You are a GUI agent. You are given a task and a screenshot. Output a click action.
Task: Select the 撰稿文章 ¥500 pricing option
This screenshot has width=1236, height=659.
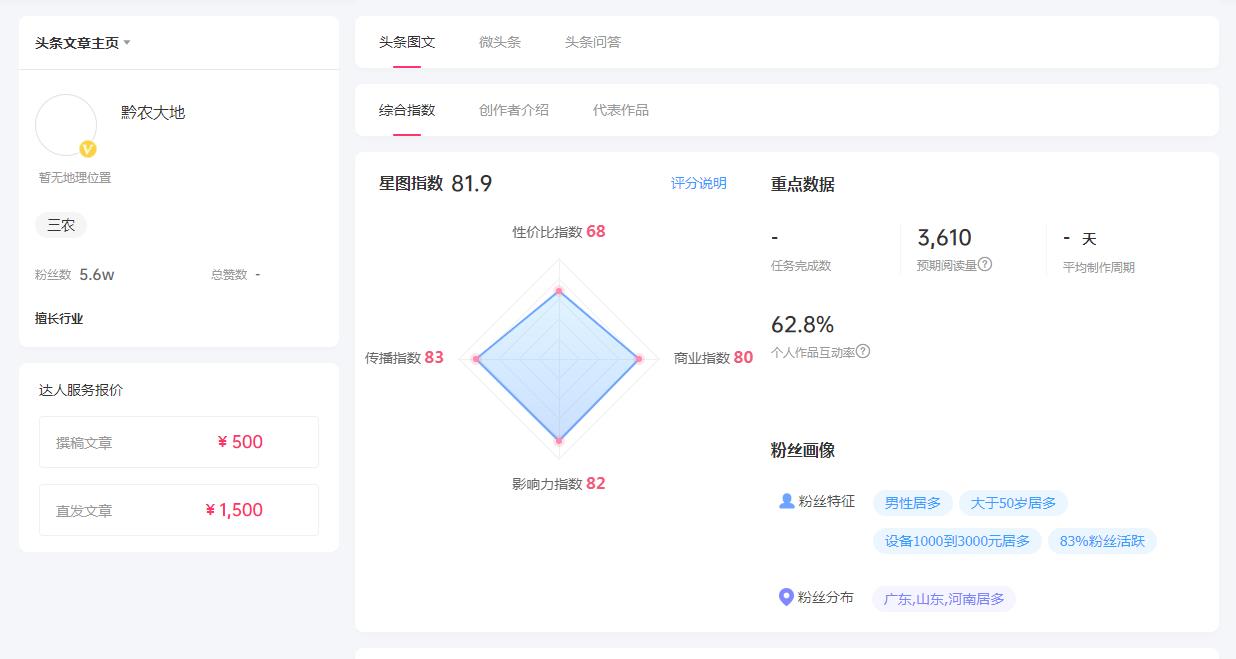[x=178, y=442]
